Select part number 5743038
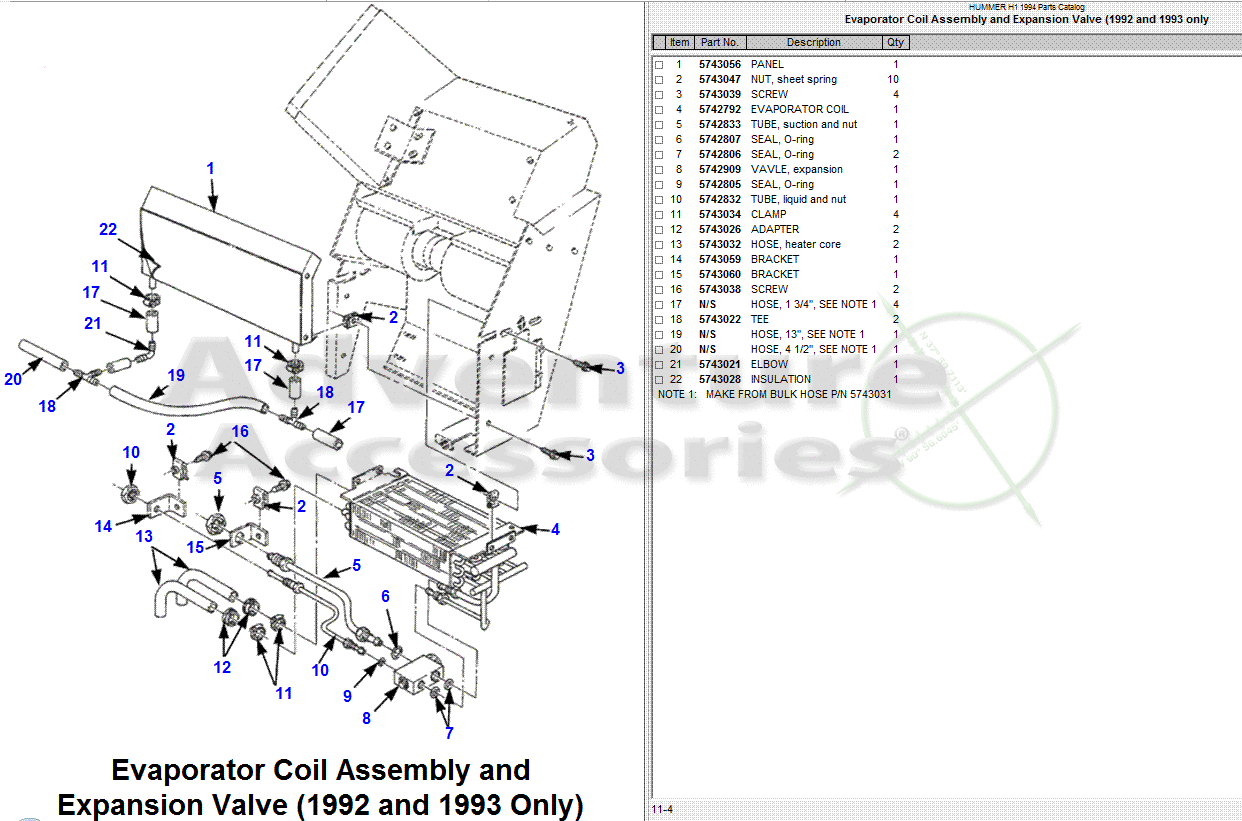The height and width of the screenshot is (821, 1242). click(x=720, y=289)
